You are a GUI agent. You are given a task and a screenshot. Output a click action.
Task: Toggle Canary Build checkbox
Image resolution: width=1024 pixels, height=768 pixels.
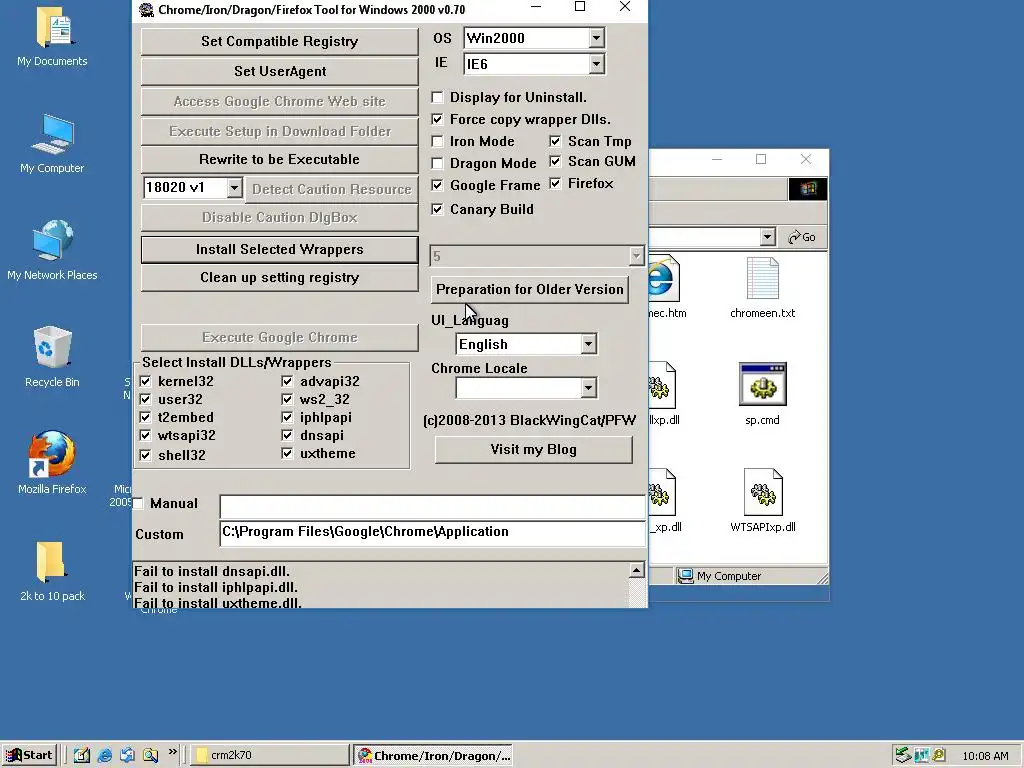click(438, 210)
